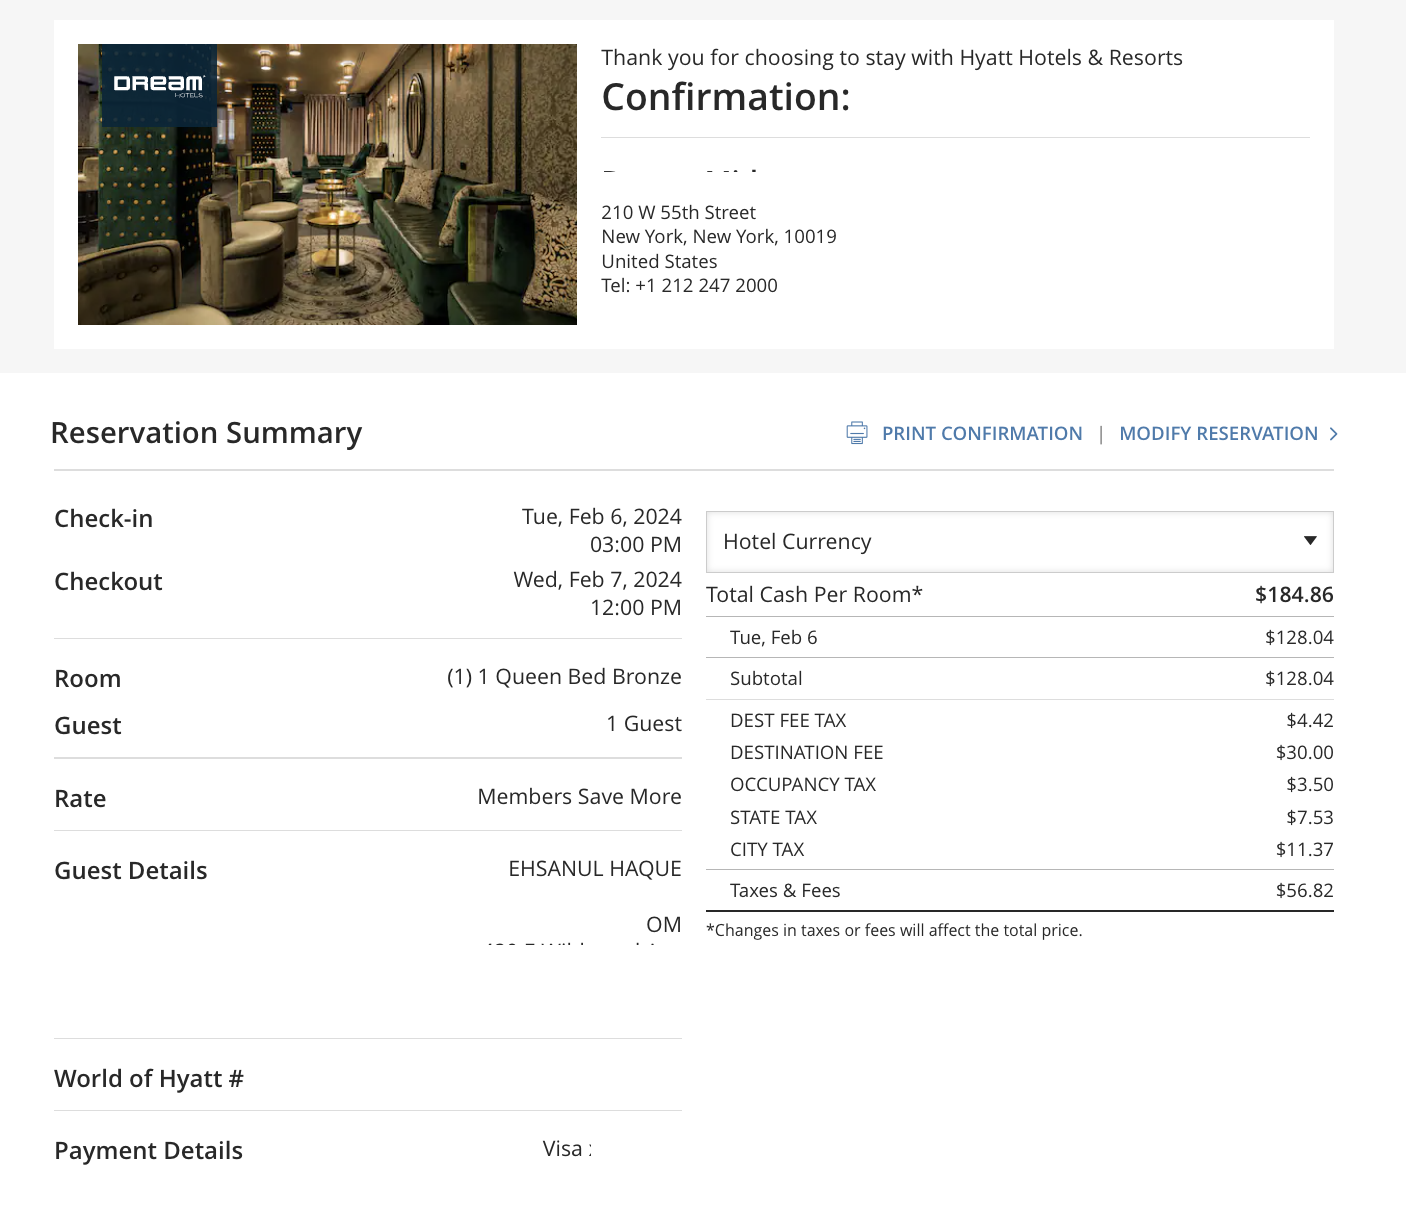
Task: Click the DEST FEE TAX amount $4.42
Action: click(x=1310, y=721)
